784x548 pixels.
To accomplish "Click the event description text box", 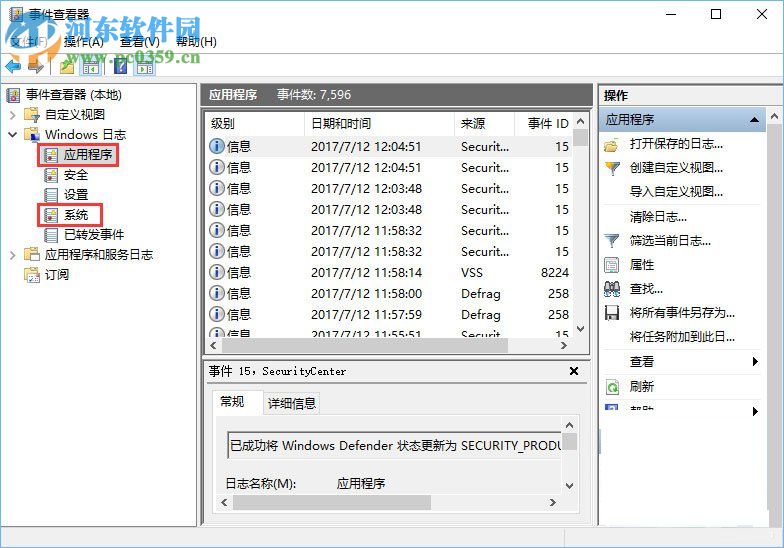I will pyautogui.click(x=395, y=446).
